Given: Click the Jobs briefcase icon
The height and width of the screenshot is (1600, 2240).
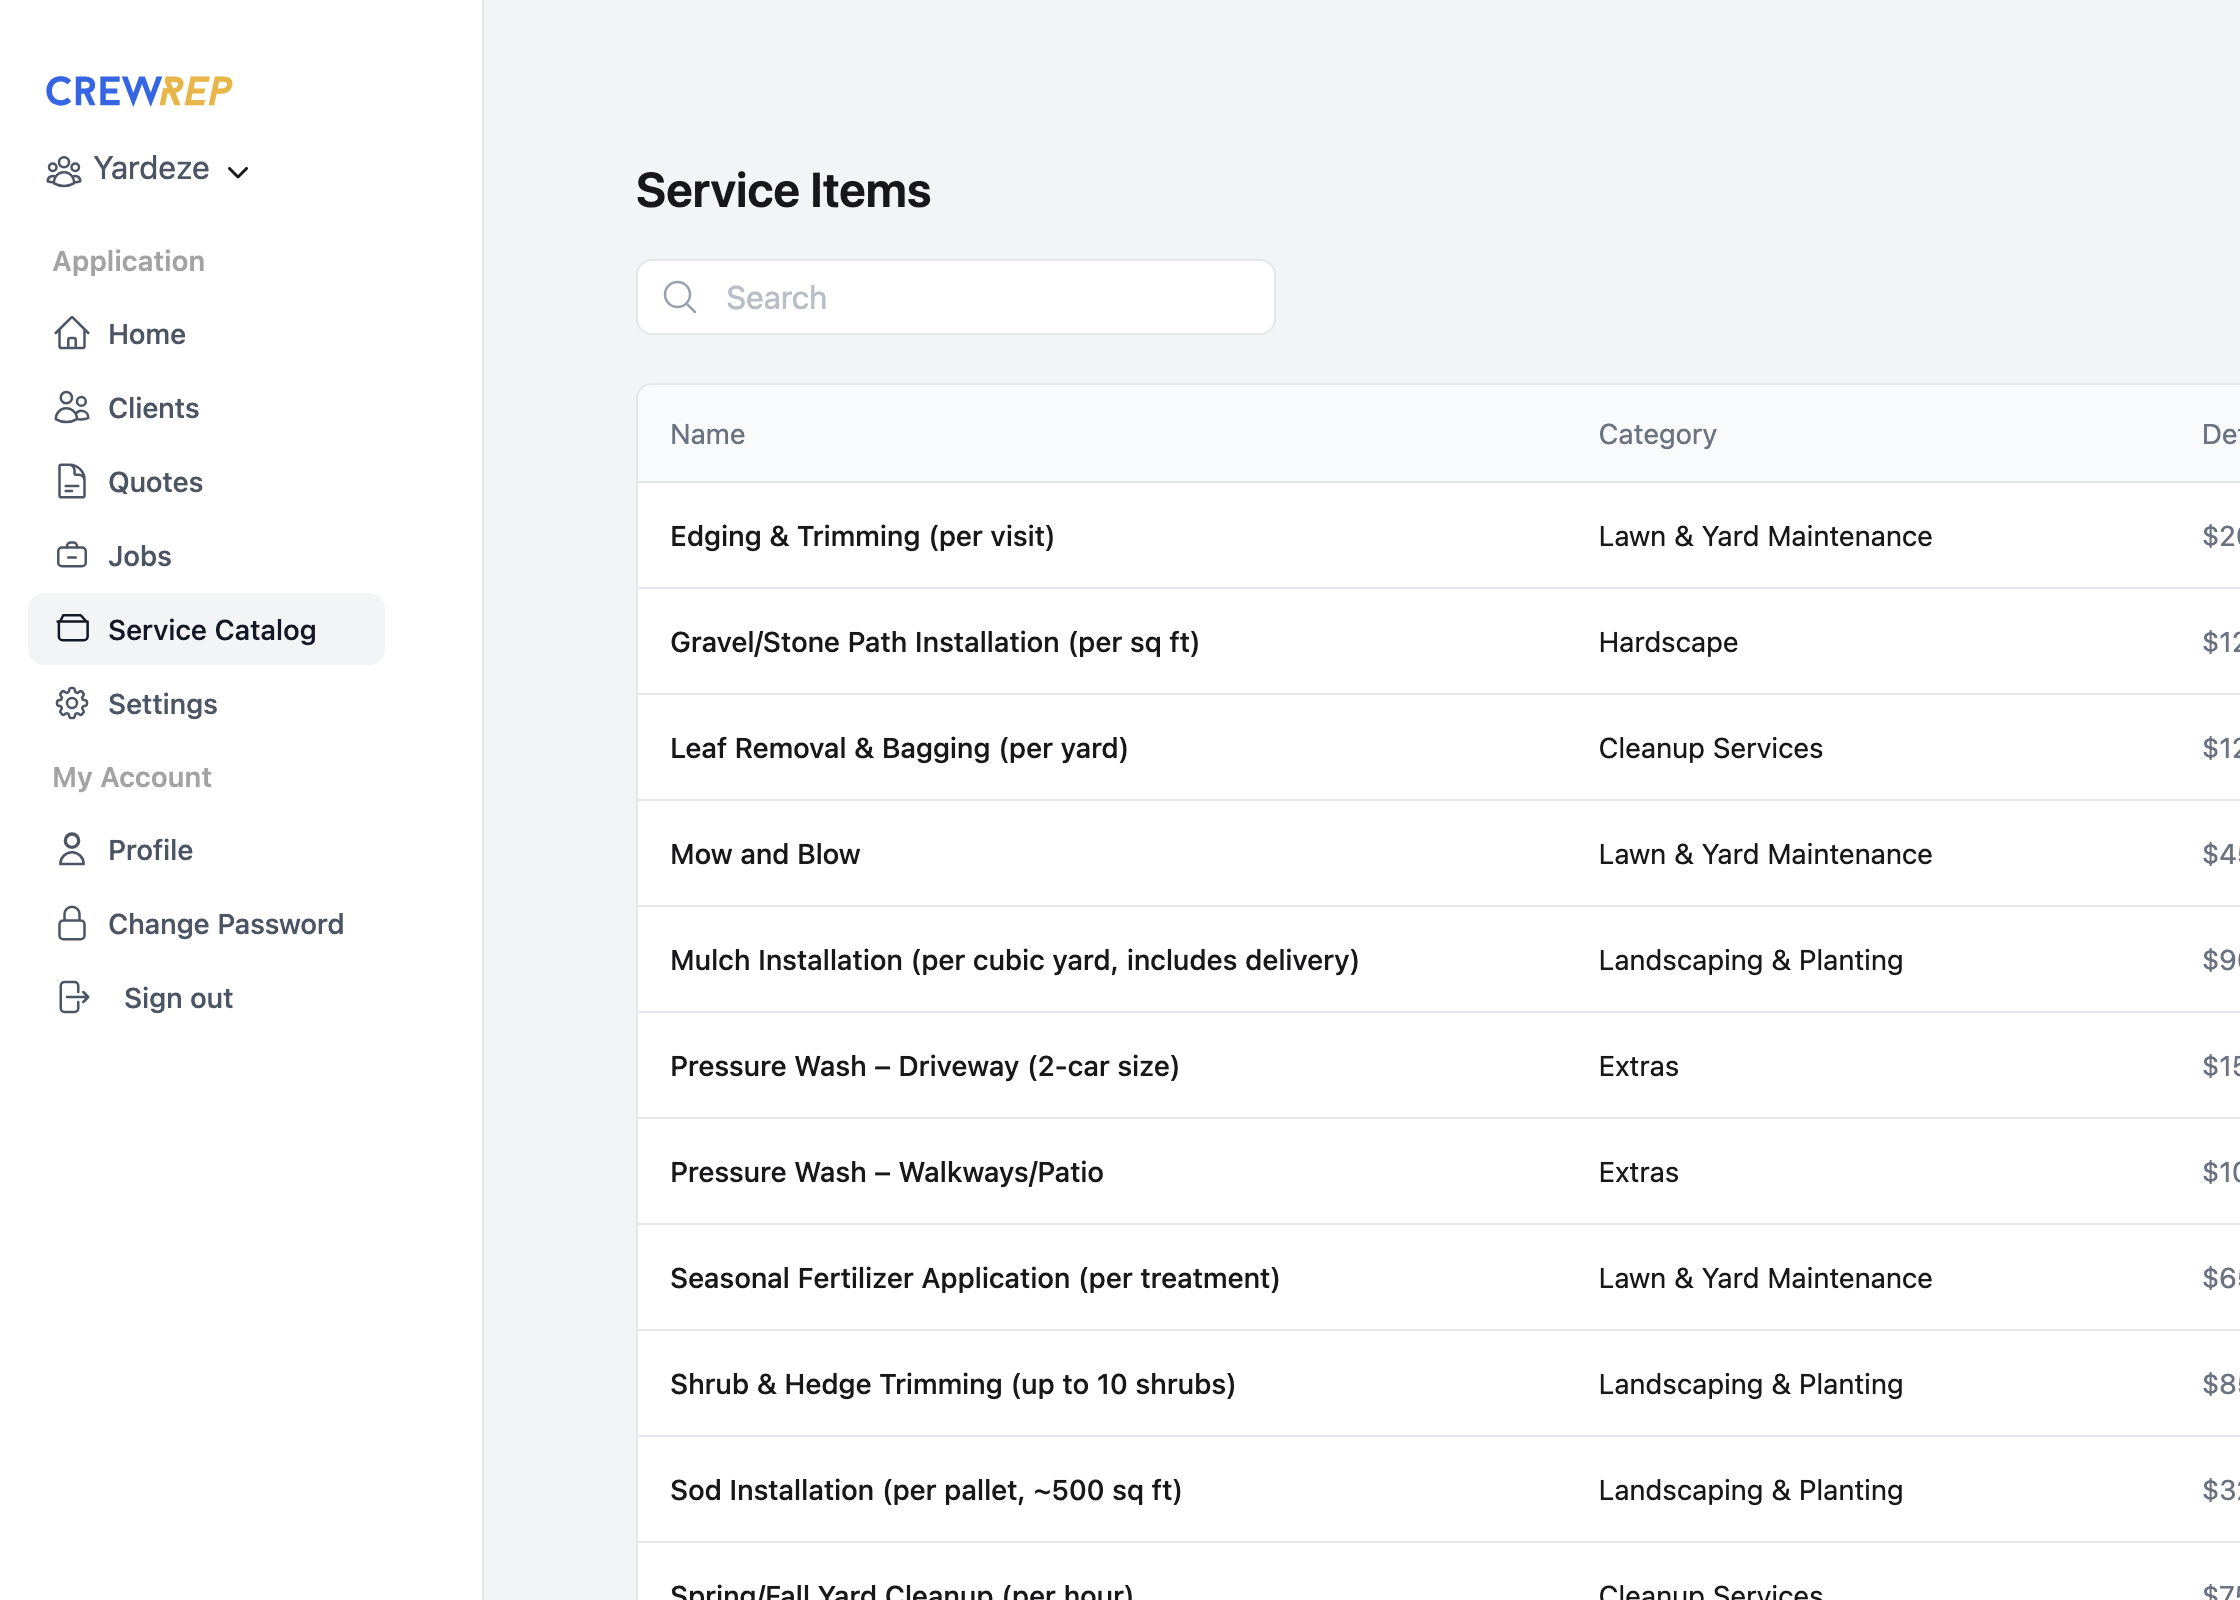Looking at the screenshot, I should (x=72, y=555).
